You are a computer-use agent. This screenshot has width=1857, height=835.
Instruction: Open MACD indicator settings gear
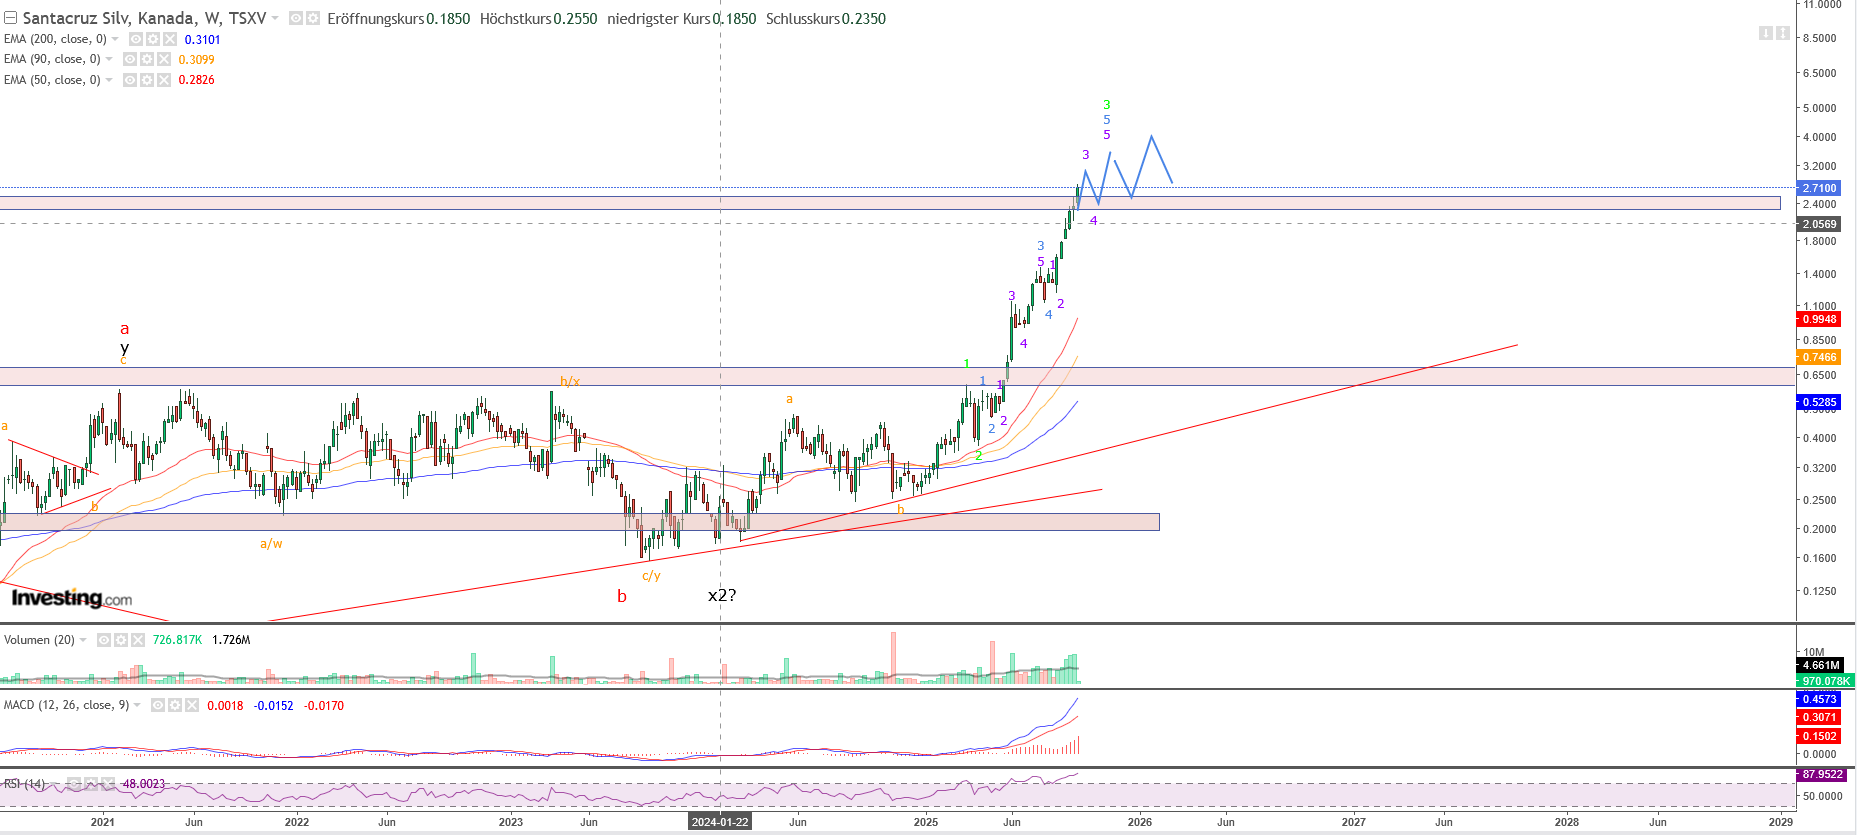(x=175, y=706)
